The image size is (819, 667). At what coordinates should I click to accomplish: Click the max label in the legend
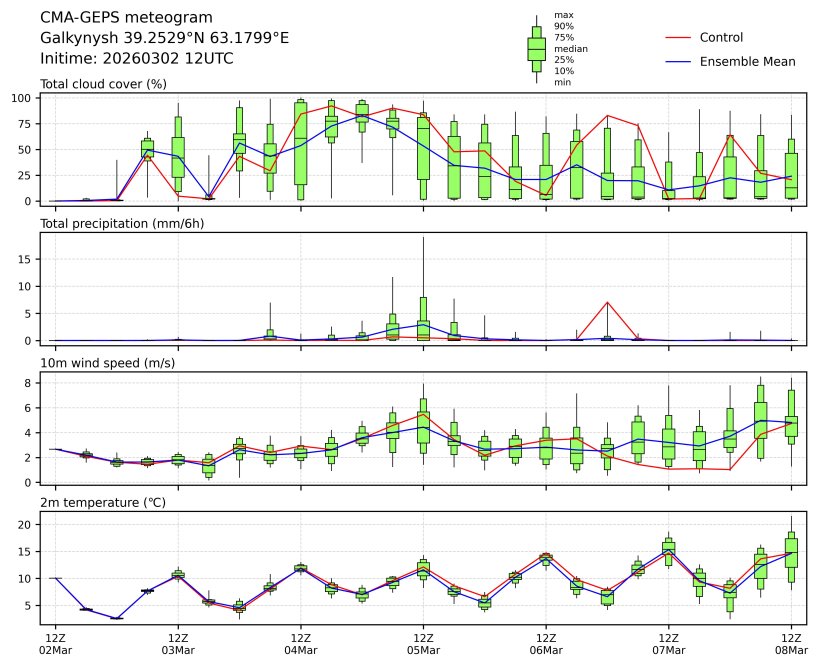click(564, 15)
